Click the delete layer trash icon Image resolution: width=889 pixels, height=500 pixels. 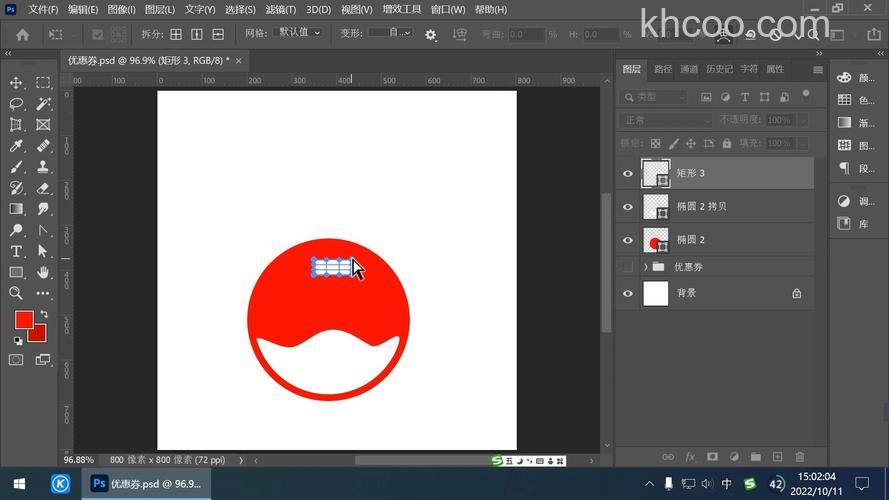tap(800, 457)
